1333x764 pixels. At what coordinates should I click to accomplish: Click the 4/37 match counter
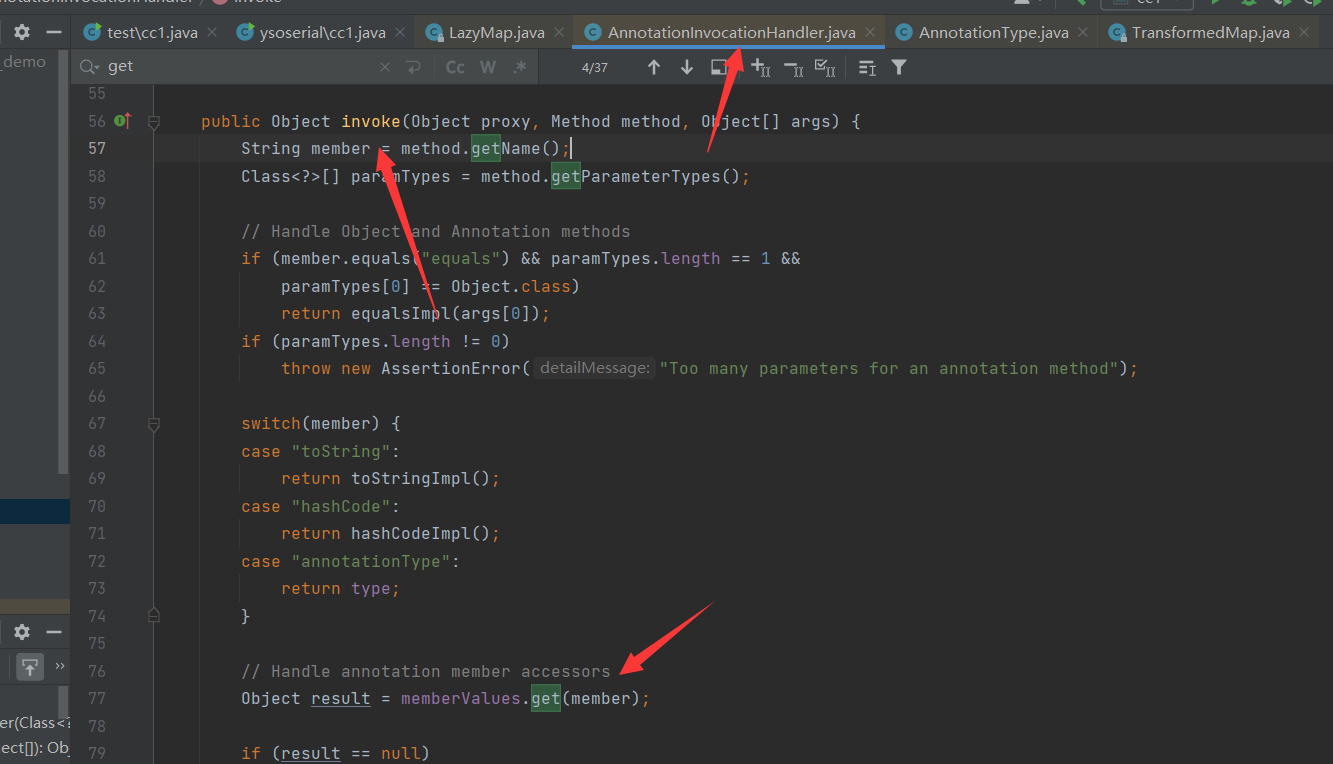click(594, 67)
